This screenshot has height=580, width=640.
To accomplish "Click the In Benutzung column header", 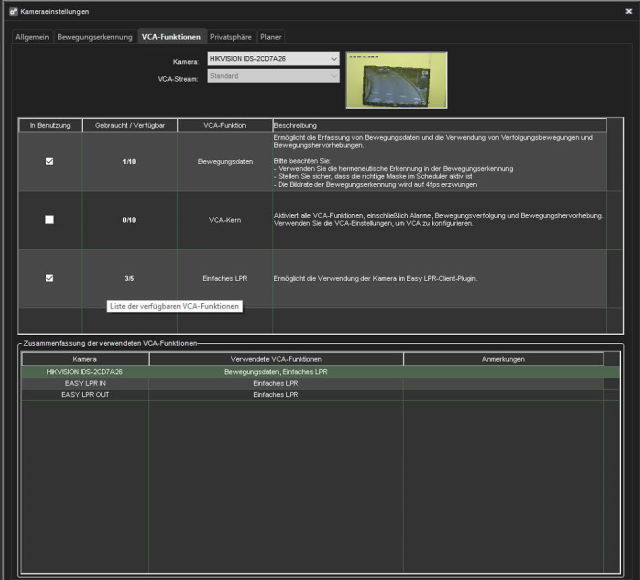I will pos(50,125).
